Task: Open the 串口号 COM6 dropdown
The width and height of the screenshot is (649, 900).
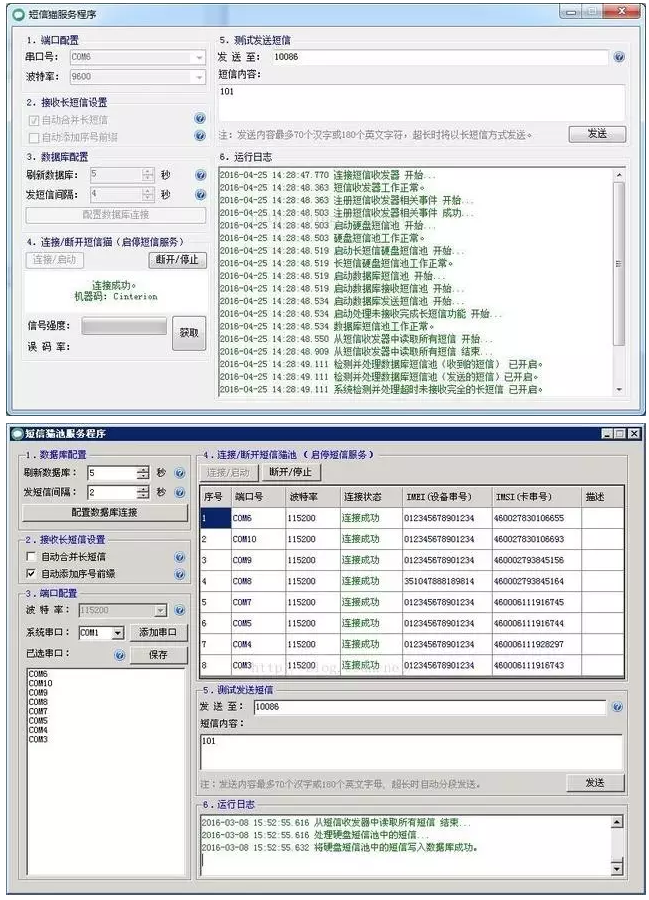Action: click(199, 57)
